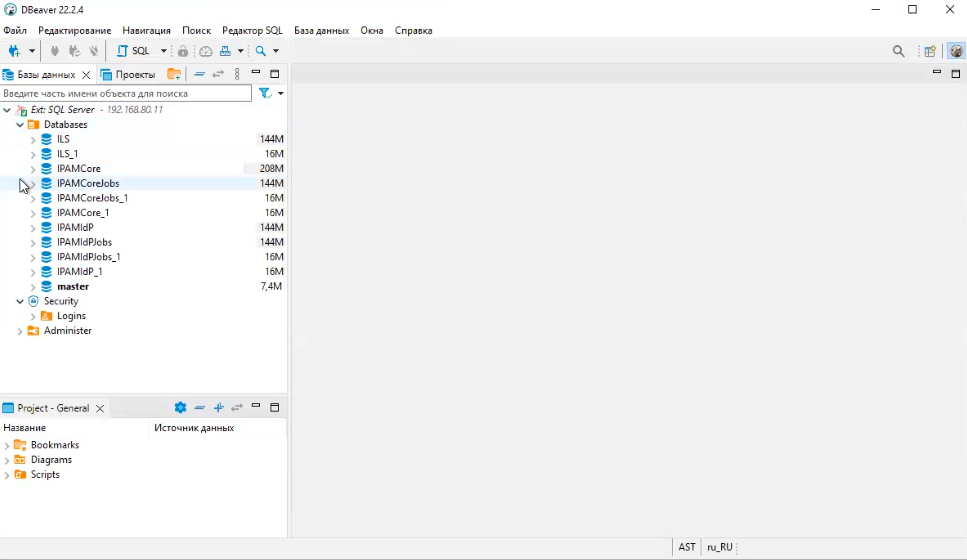
Task: Open the navigator view menu three dots
Action: tap(237, 74)
